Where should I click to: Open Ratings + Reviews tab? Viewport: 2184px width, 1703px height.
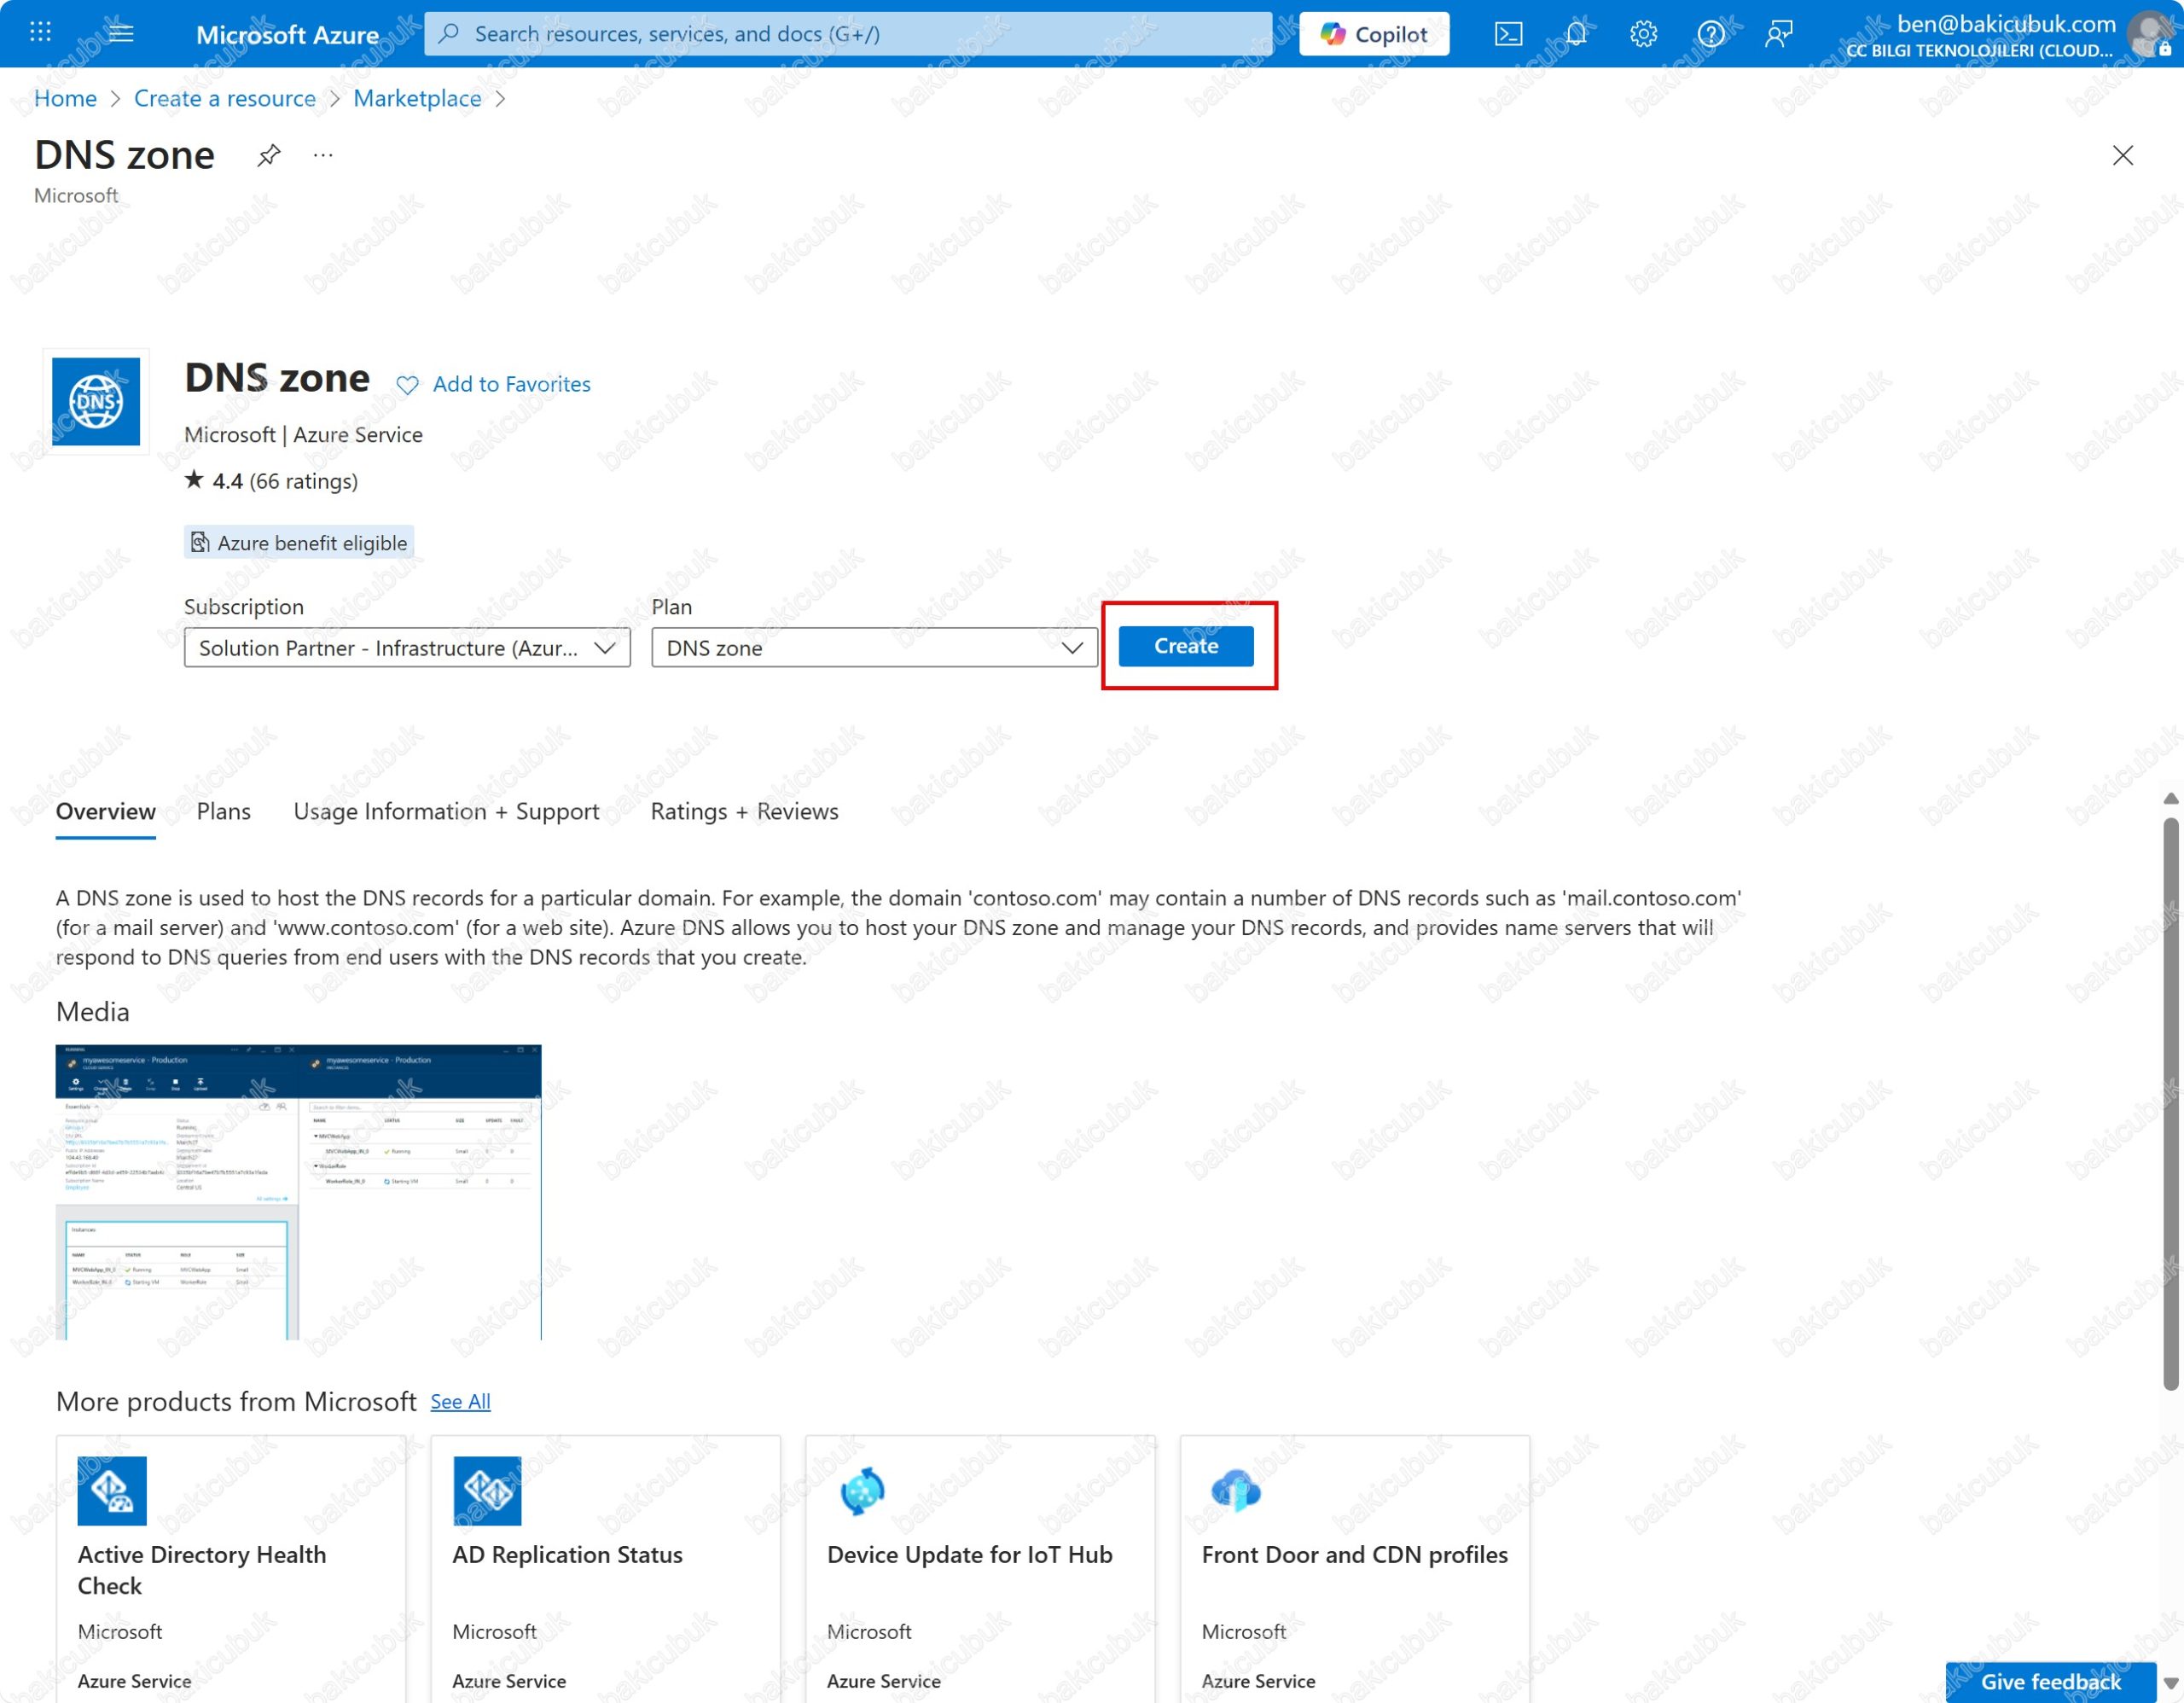pos(744,811)
